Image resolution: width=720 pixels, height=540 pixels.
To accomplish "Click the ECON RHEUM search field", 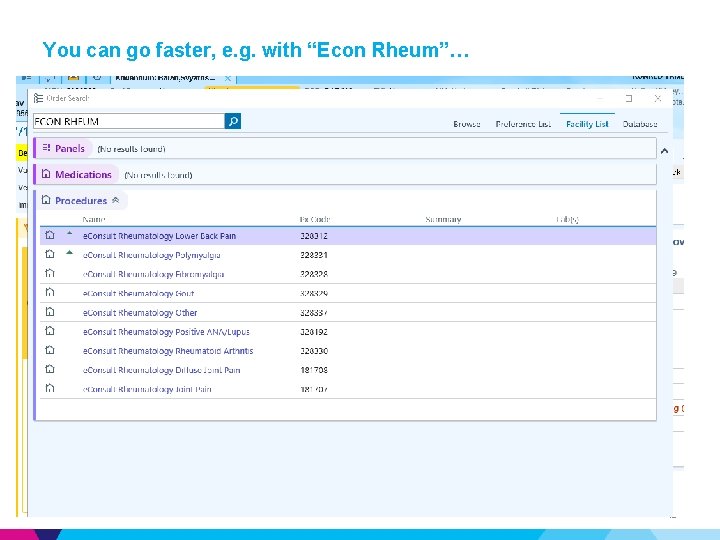I will coord(129,121).
